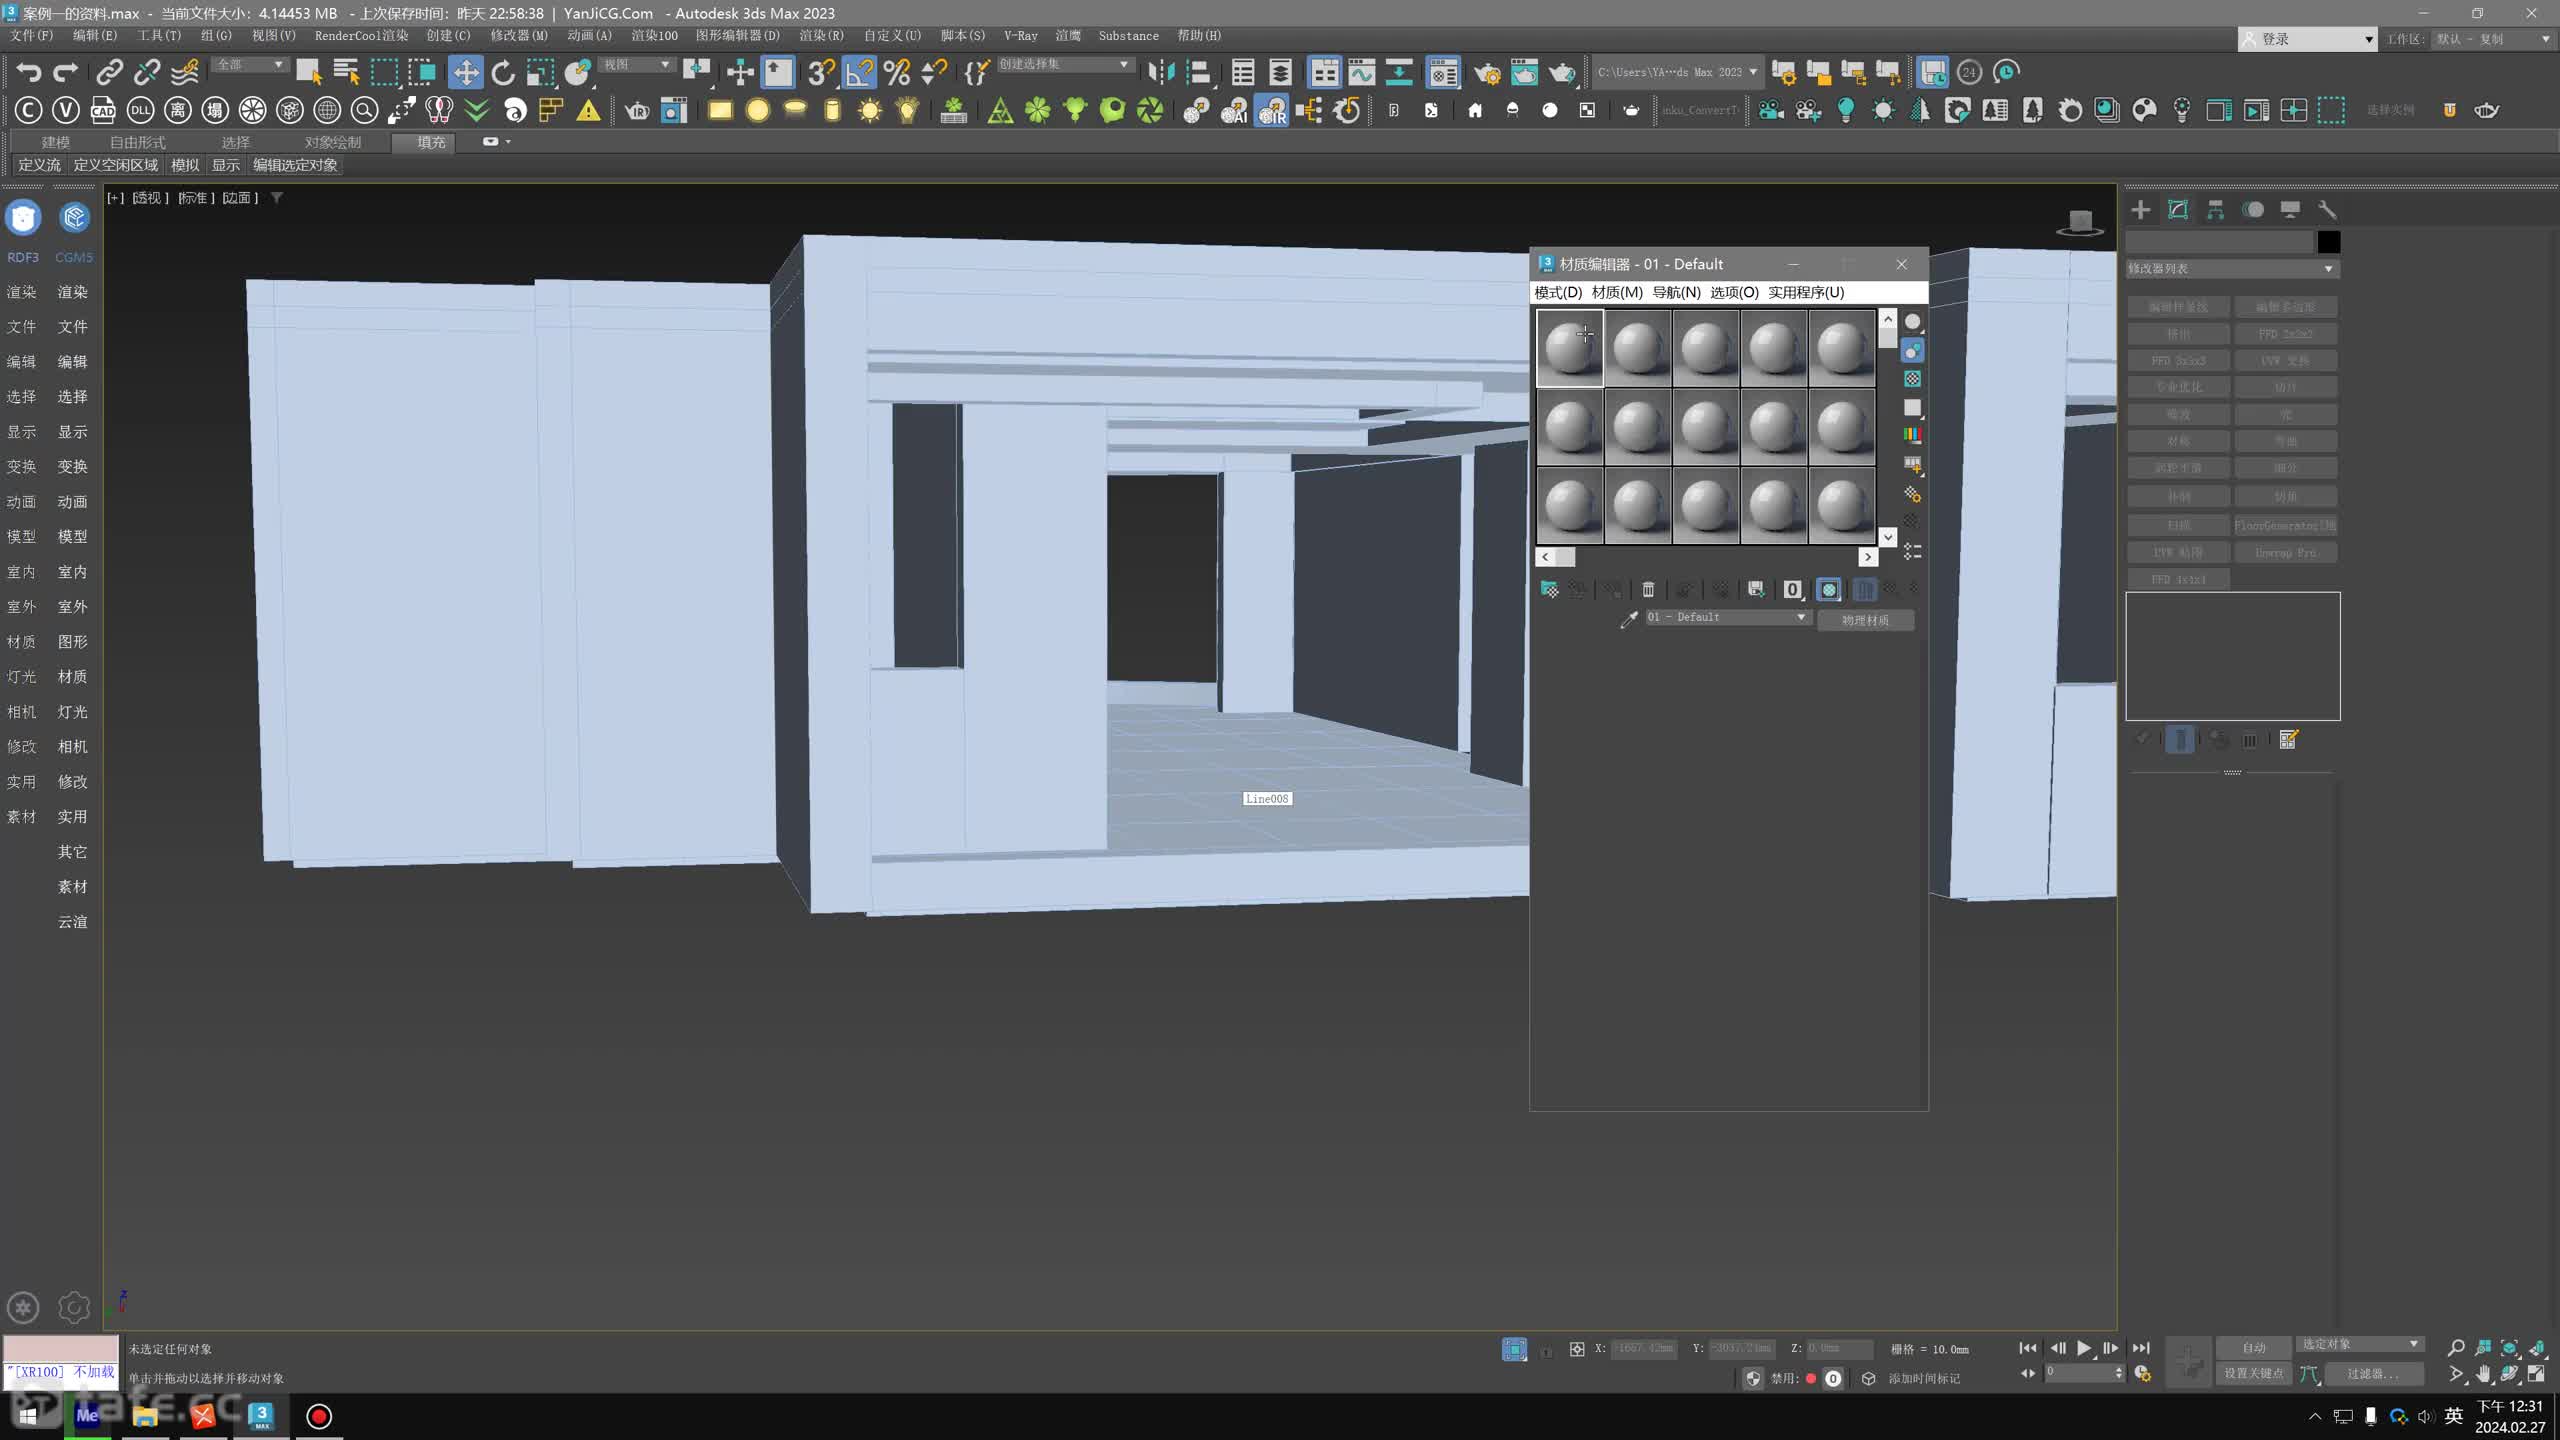Viewport: 2560px width, 1440px height.
Task: Click the Mirror tool icon
Action: tap(1161, 72)
